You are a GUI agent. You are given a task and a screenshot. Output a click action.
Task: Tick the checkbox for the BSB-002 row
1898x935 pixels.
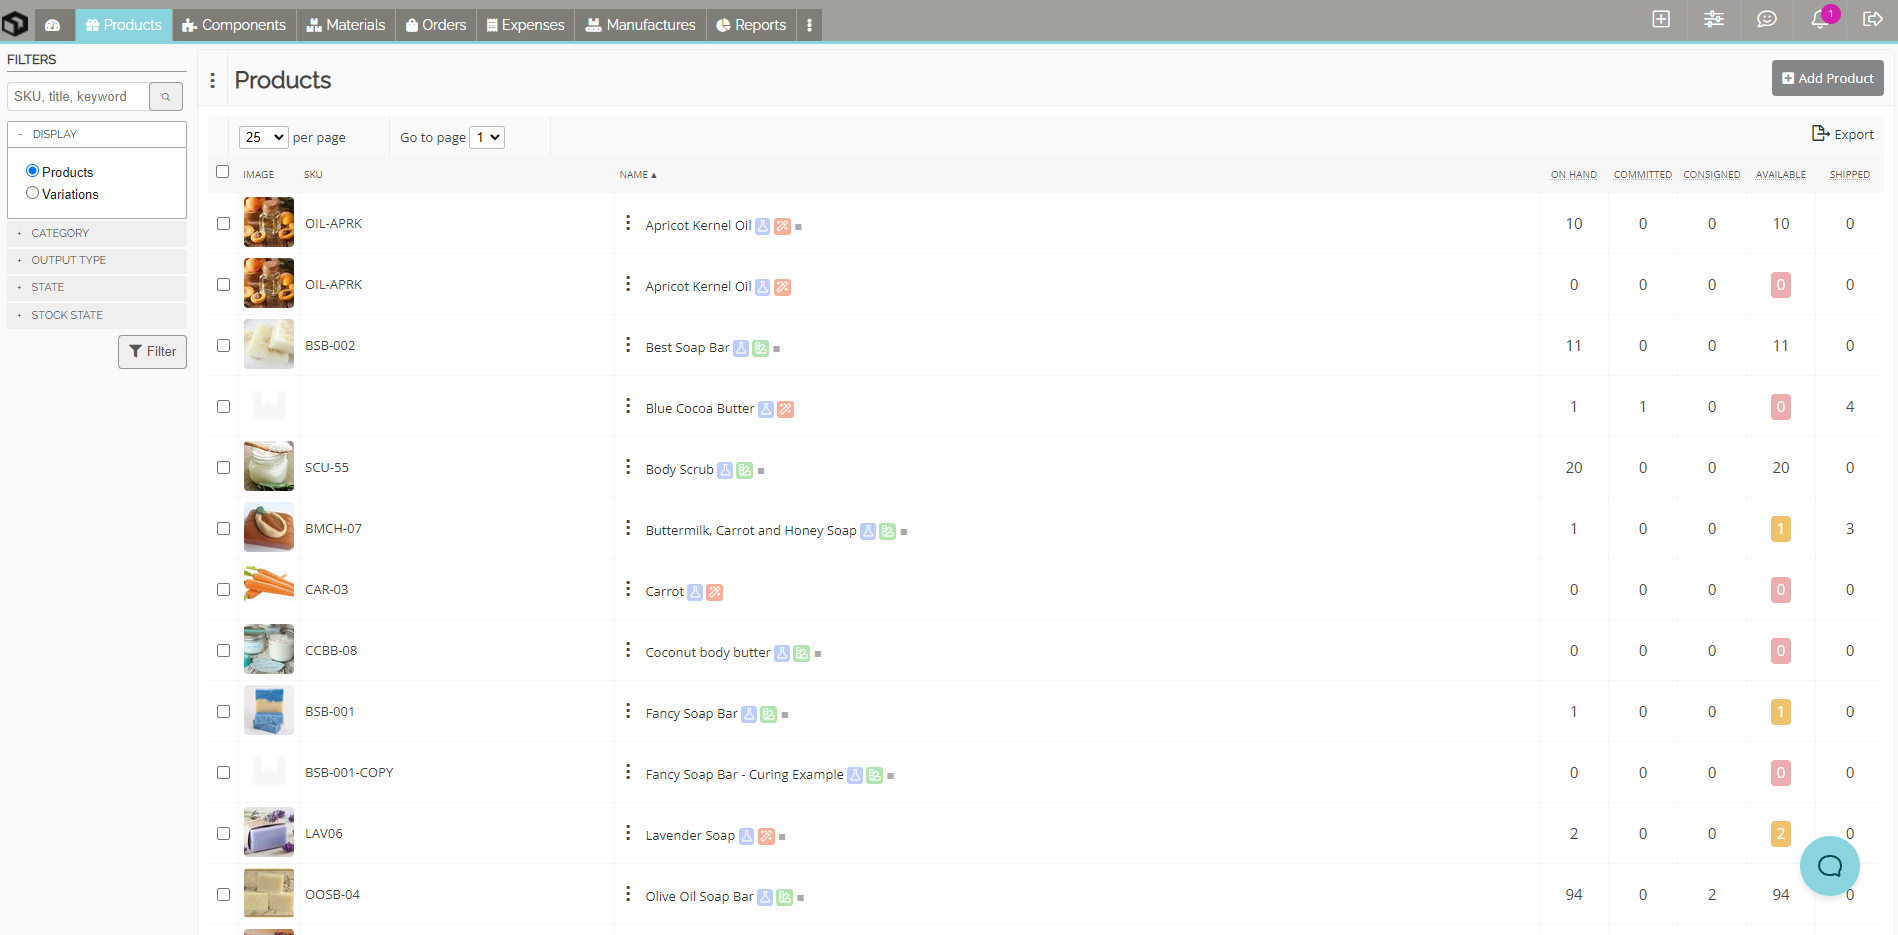(223, 345)
